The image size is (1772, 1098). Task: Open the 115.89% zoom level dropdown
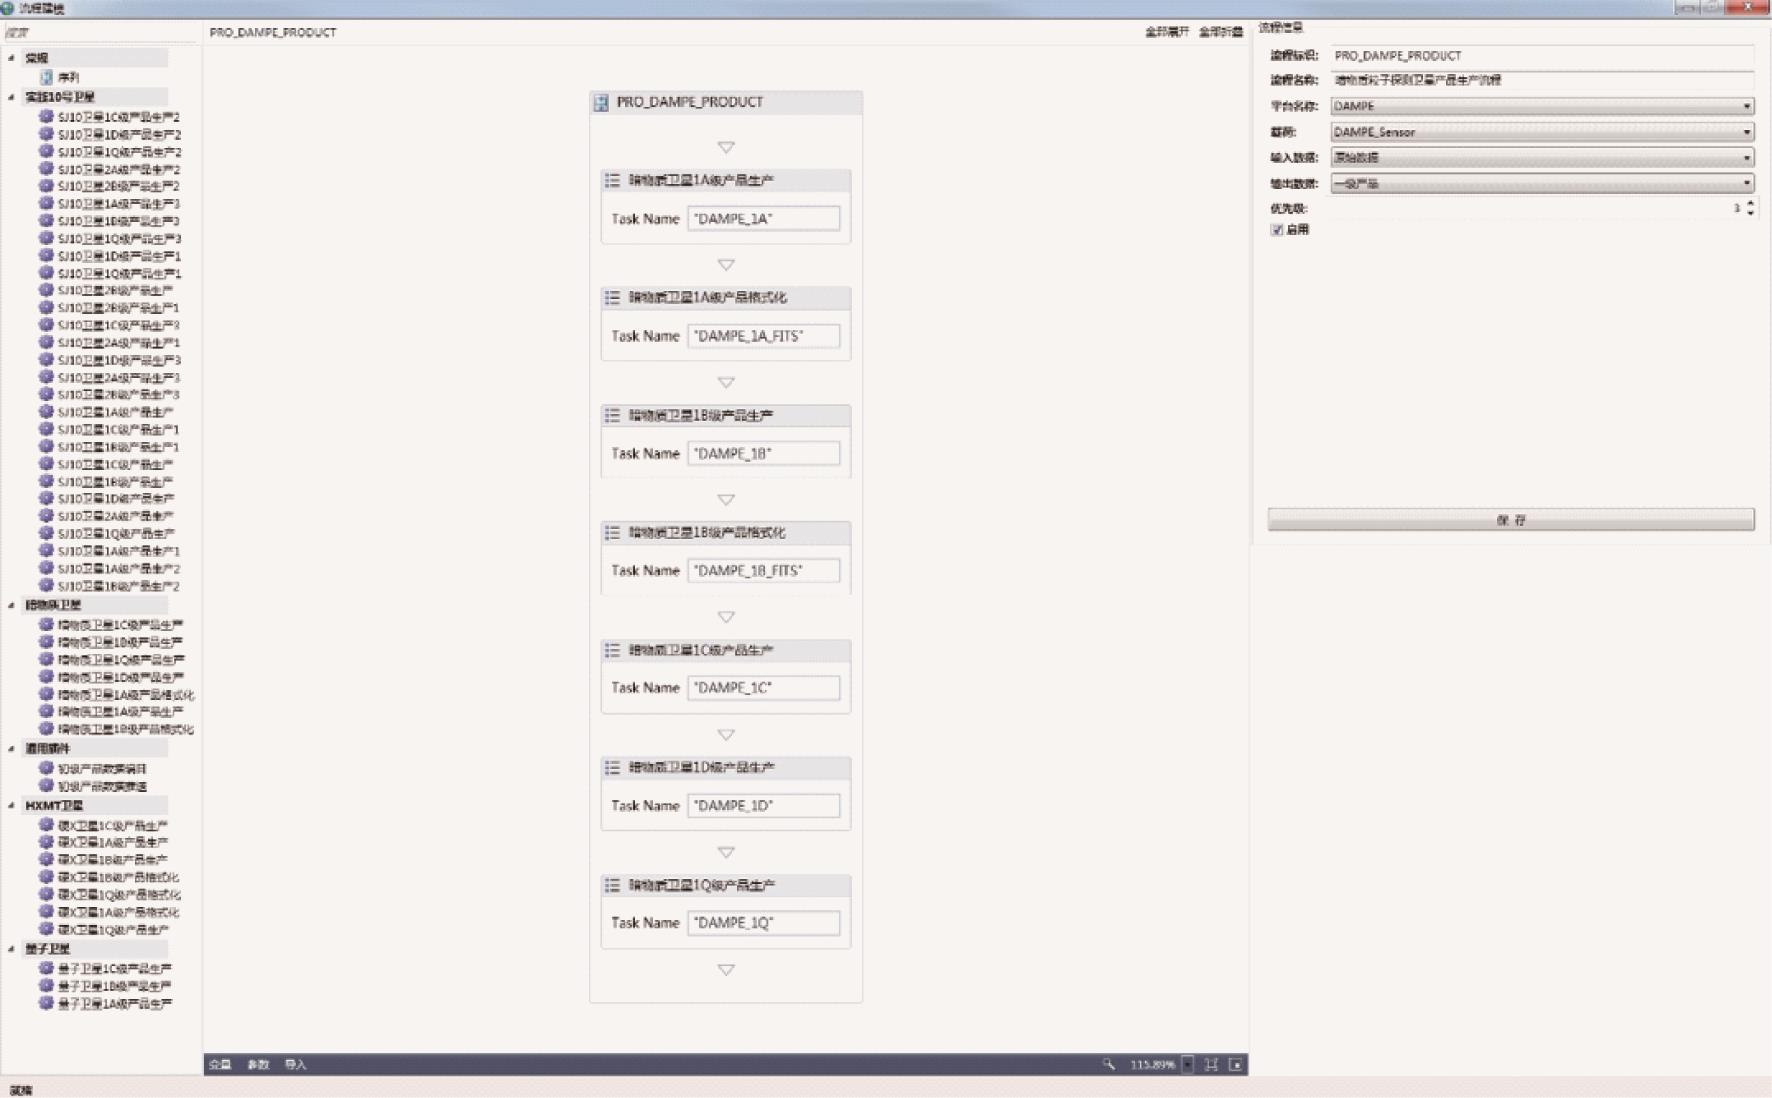[x=1187, y=1064]
